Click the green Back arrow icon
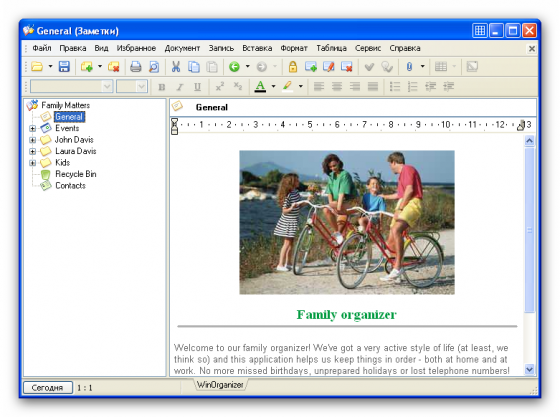This screenshot has height=417, width=560. (x=234, y=67)
